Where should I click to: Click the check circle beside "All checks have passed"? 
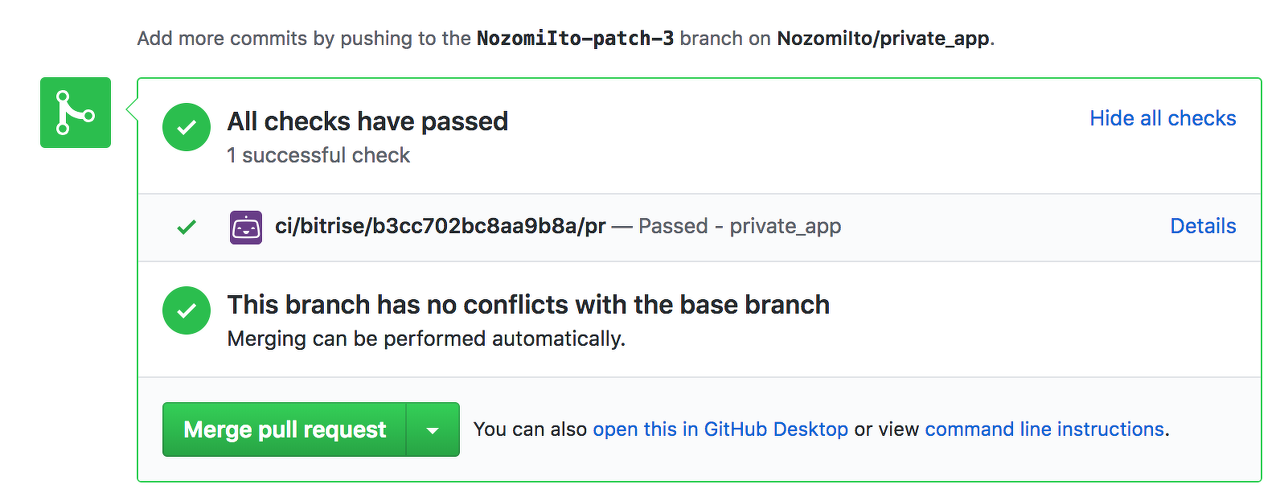point(187,128)
